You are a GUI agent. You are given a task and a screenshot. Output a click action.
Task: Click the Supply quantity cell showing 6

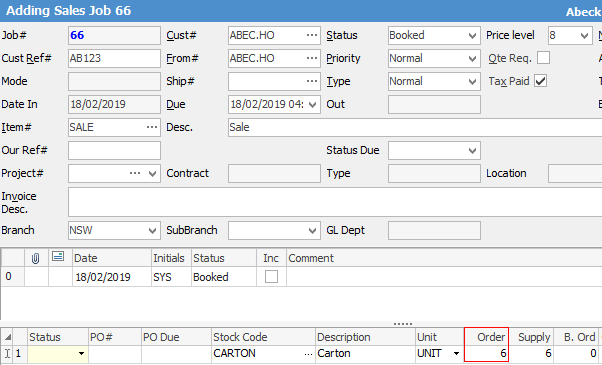tap(531, 353)
